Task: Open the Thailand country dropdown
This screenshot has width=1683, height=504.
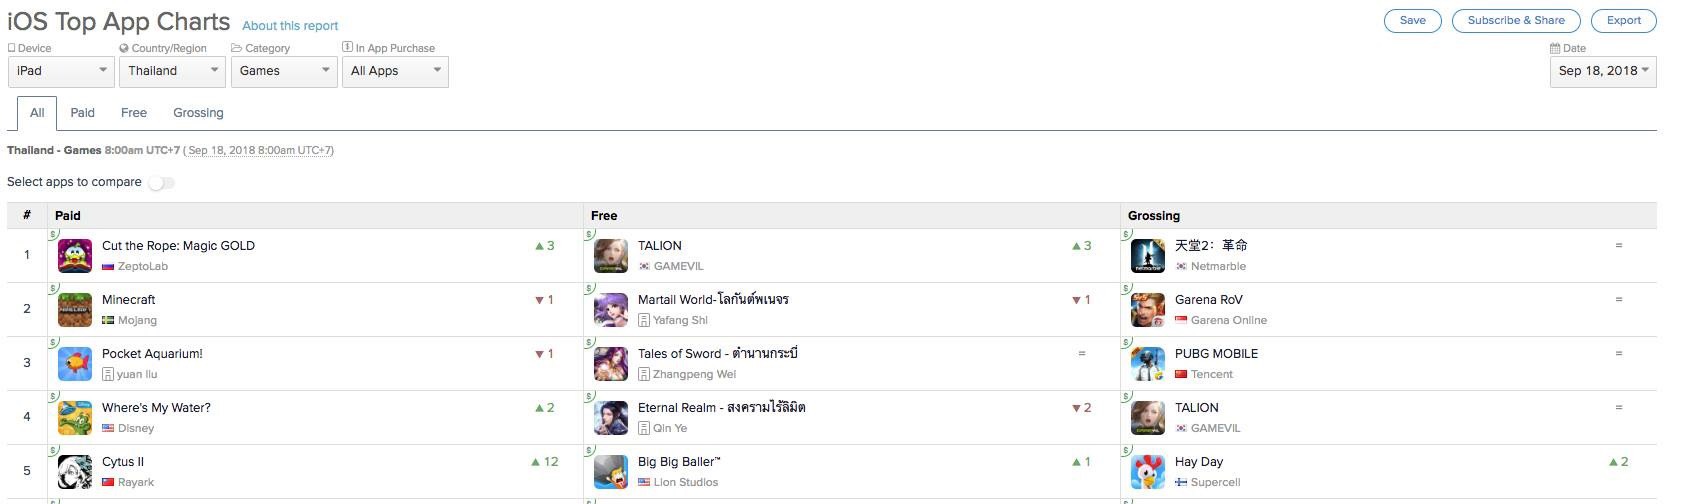Action: (x=172, y=71)
